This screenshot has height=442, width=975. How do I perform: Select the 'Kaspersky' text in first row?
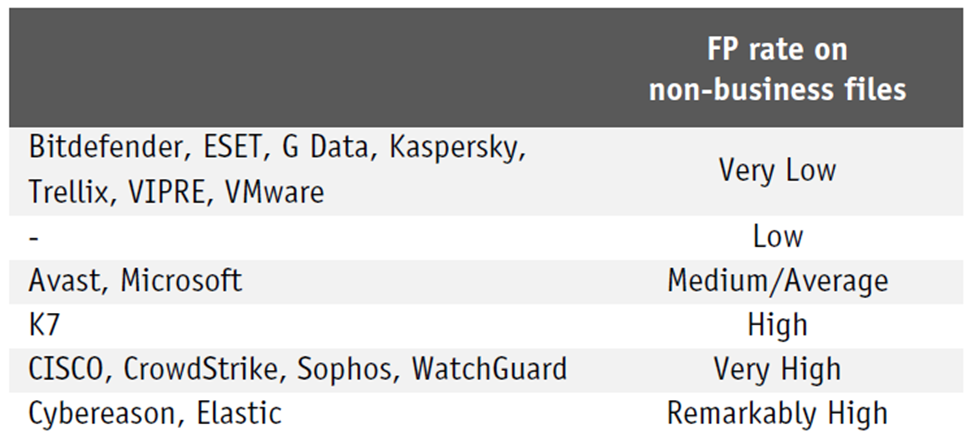click(457, 150)
